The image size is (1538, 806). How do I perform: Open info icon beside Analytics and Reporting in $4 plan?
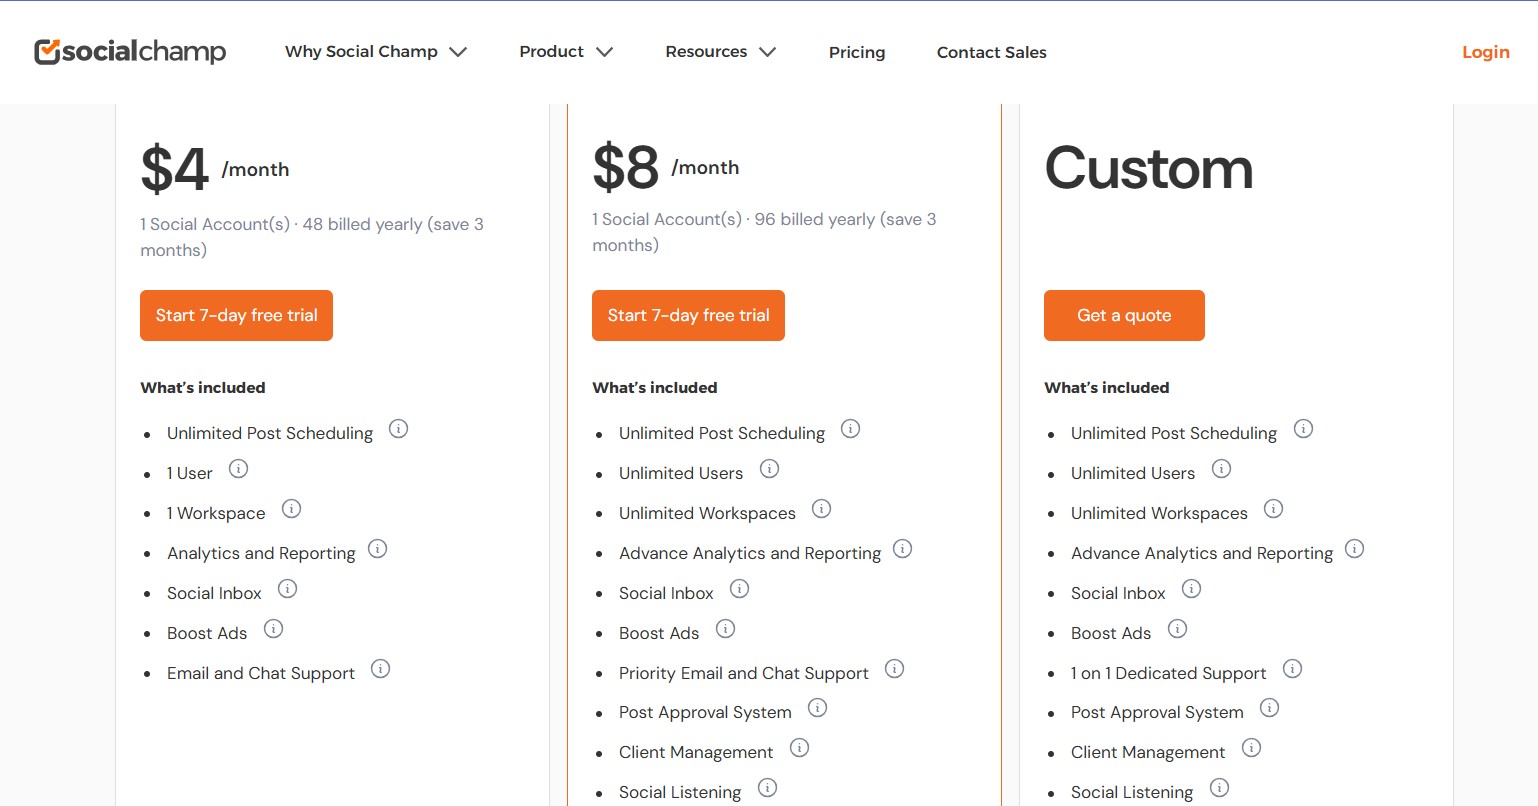(x=377, y=549)
